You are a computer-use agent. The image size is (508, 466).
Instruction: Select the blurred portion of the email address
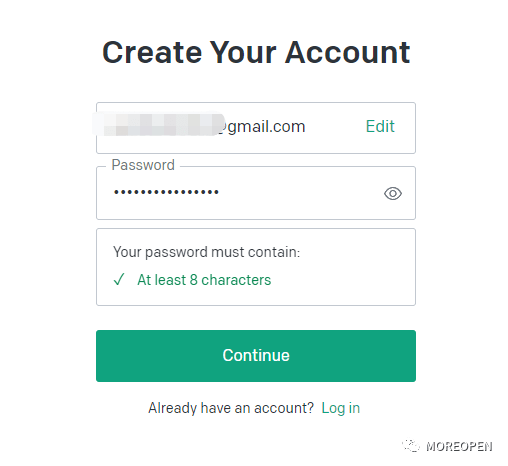click(158, 125)
